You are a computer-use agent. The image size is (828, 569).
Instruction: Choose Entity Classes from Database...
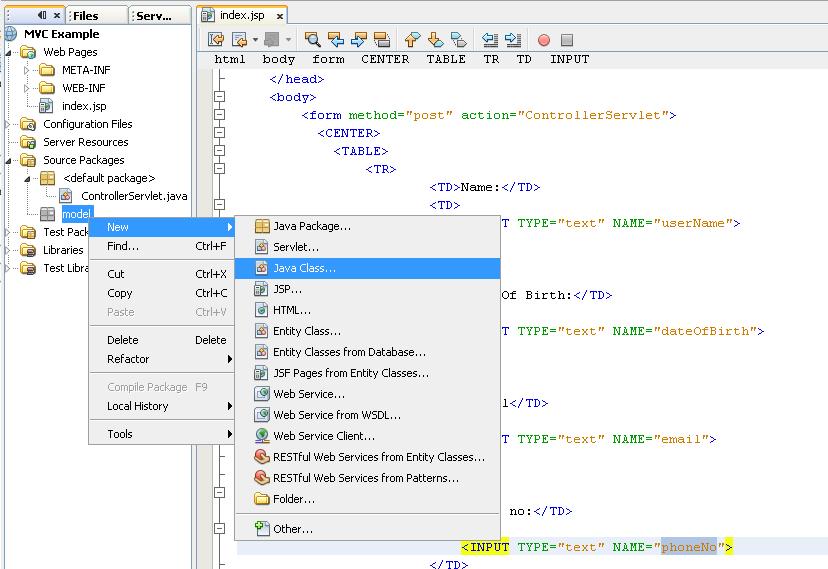tap(368, 352)
